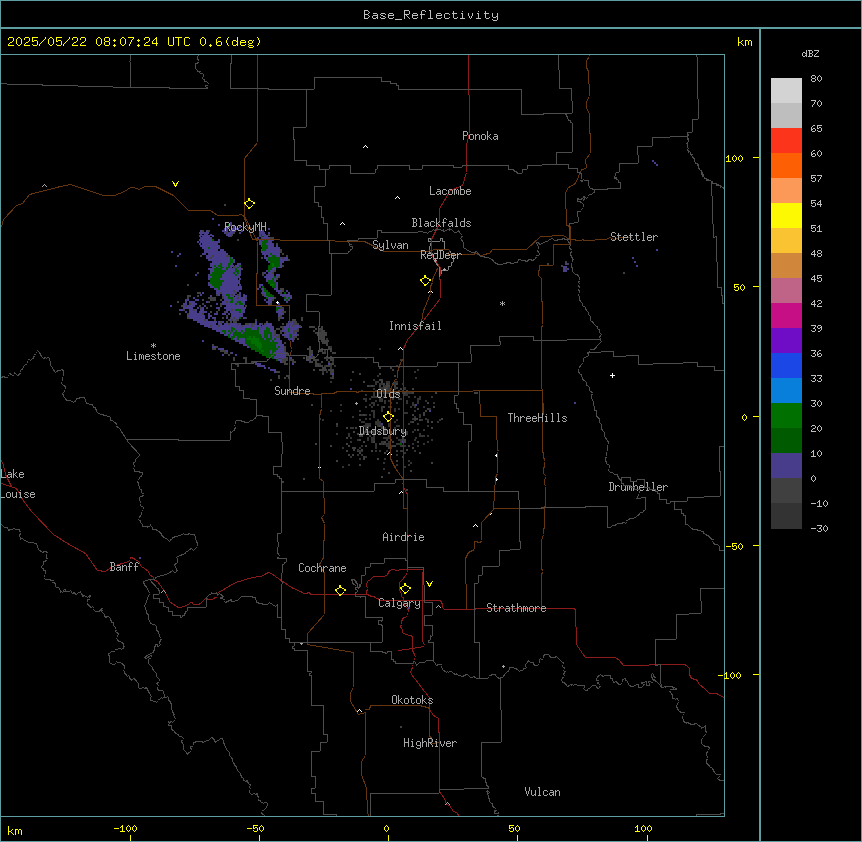
Task: Click the -30 value in the dBZ legend
Action: (819, 528)
